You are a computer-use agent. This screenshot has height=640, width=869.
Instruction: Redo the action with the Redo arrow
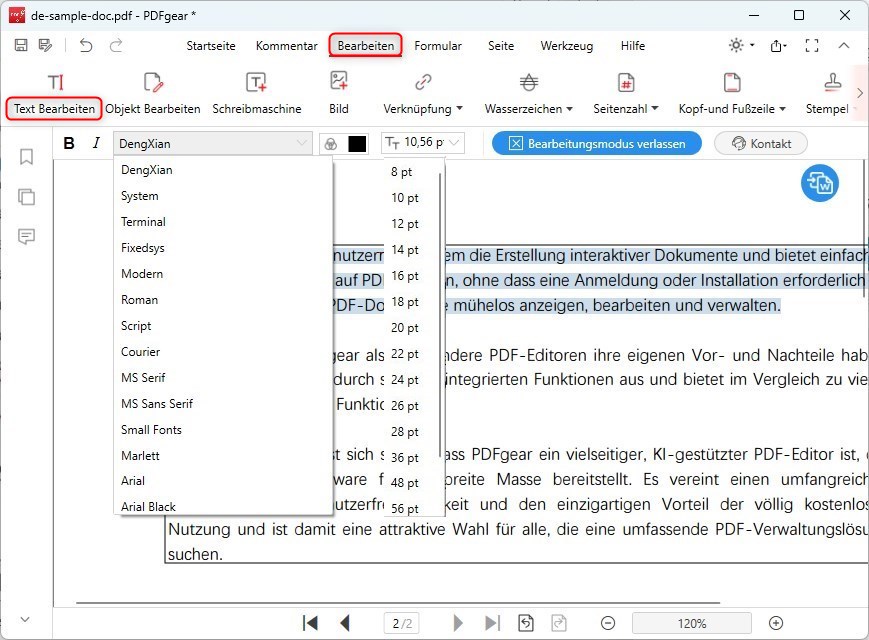(x=116, y=45)
